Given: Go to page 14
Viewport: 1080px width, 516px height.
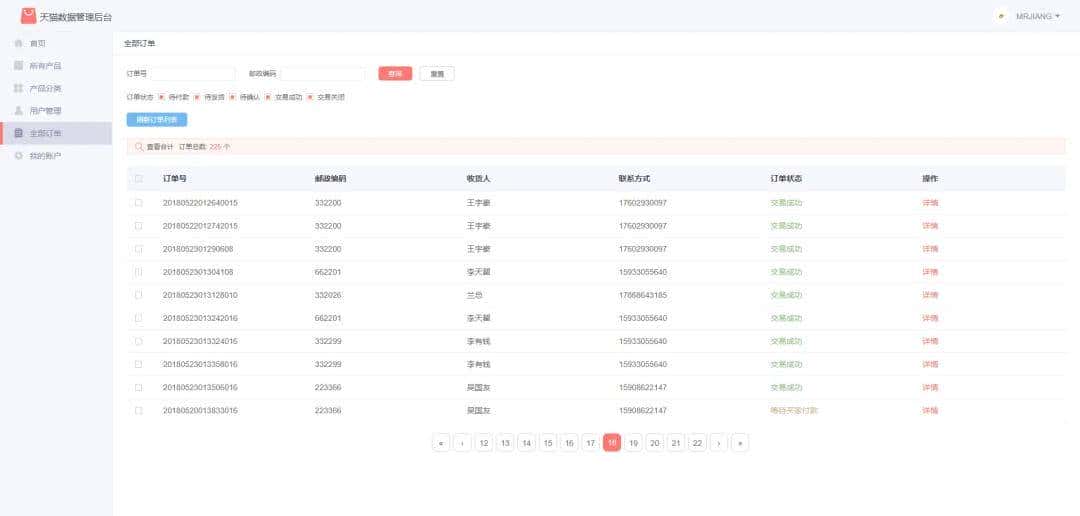Looking at the screenshot, I should pyautogui.click(x=527, y=443).
